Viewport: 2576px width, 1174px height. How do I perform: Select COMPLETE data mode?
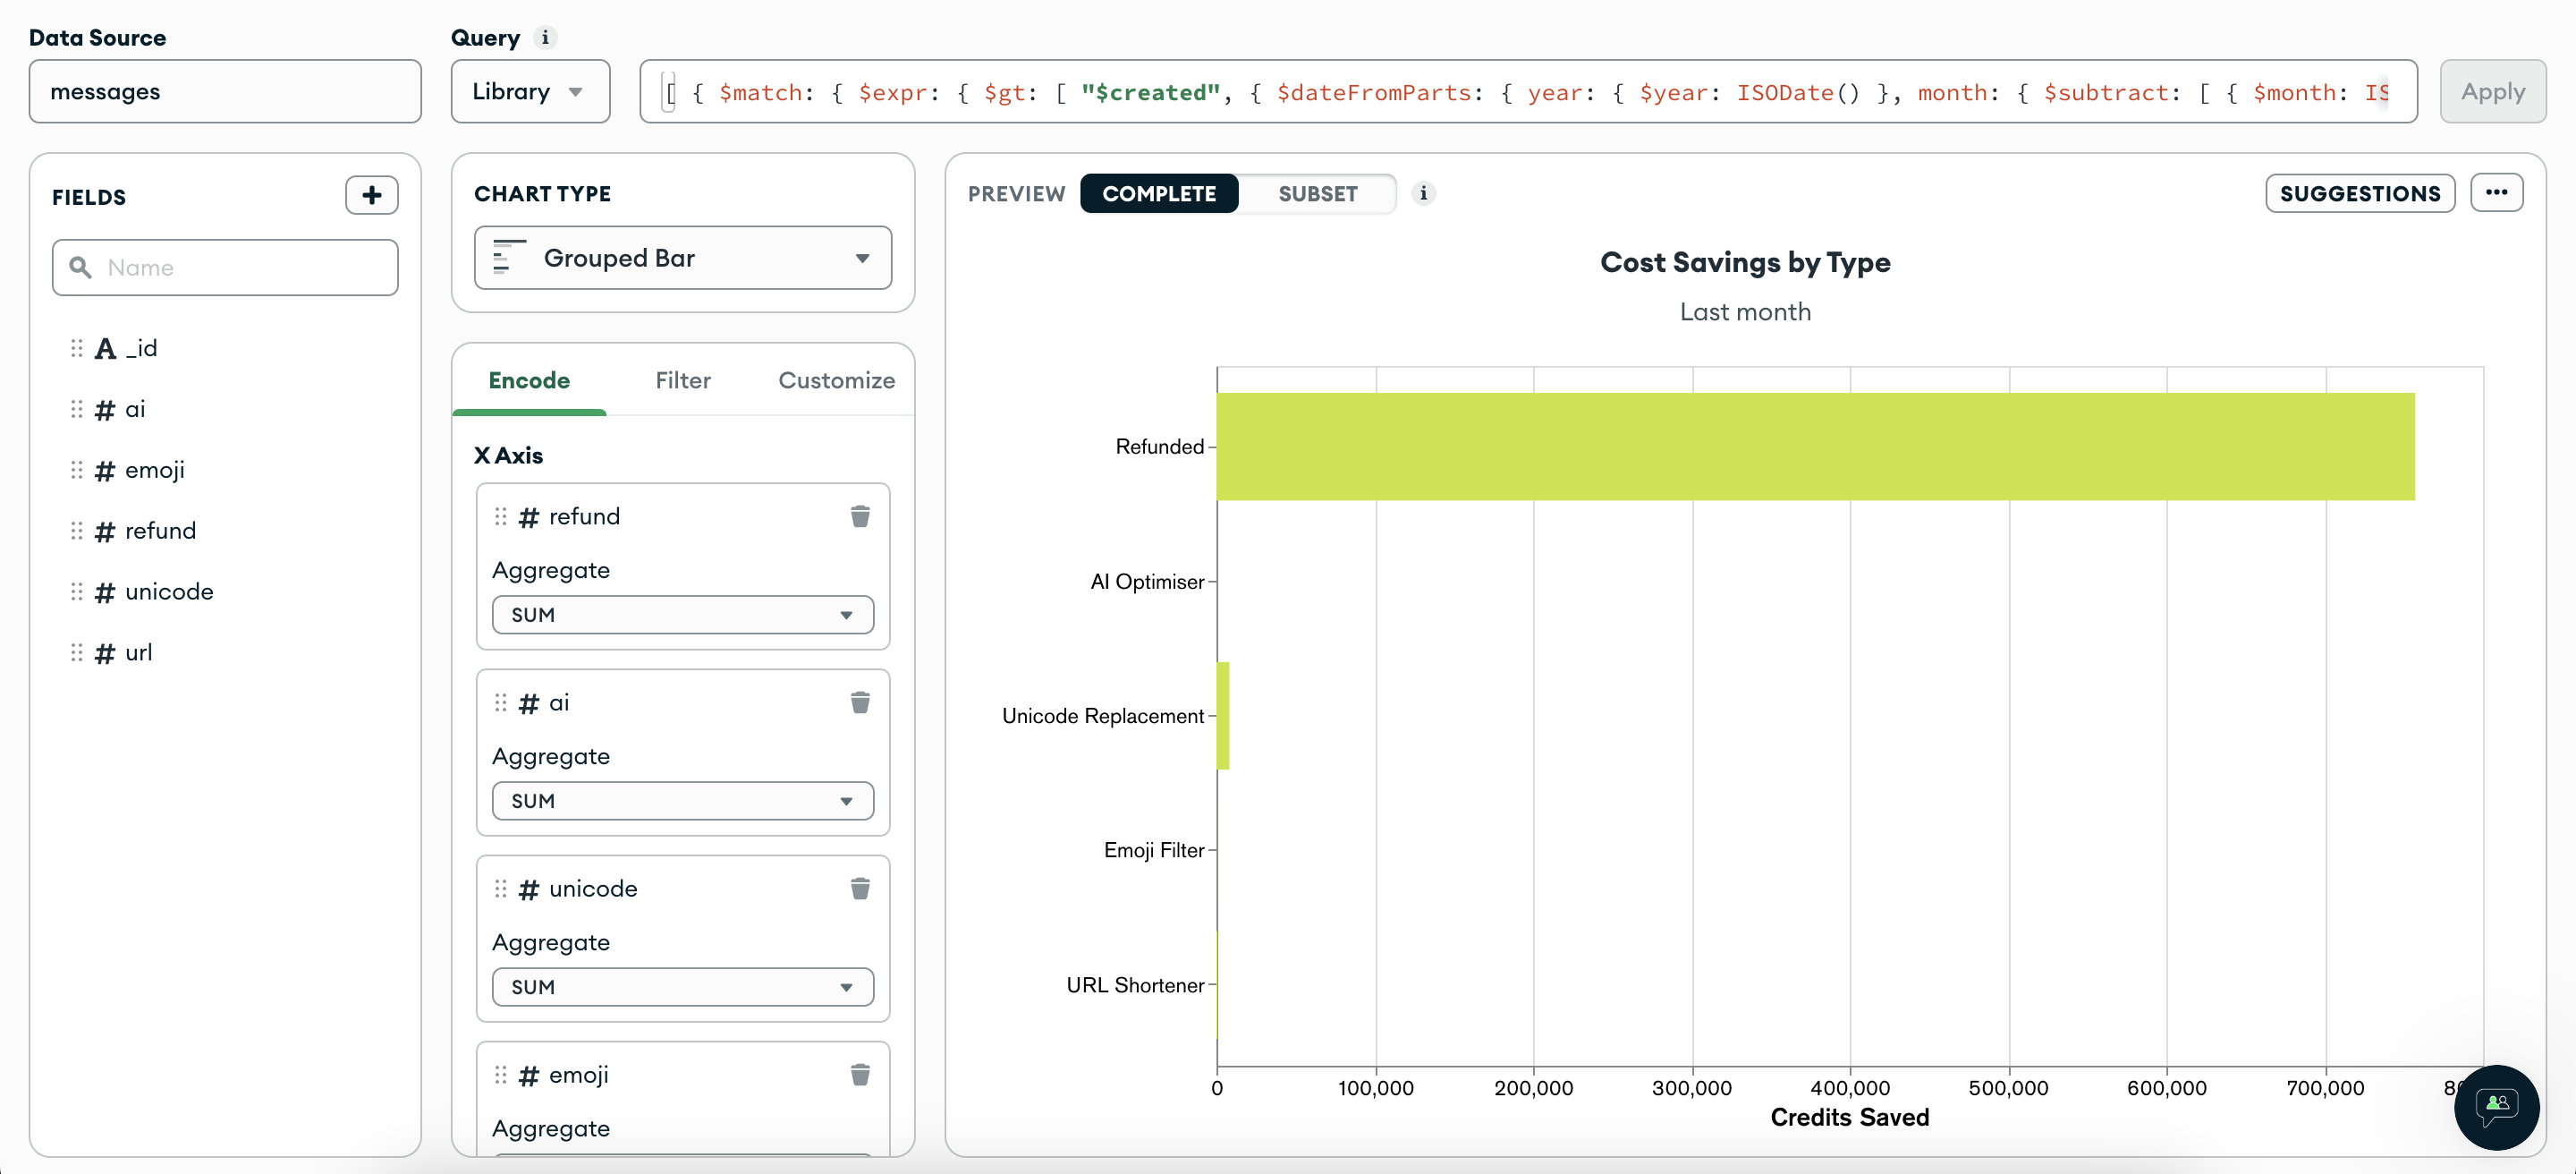coord(1159,193)
